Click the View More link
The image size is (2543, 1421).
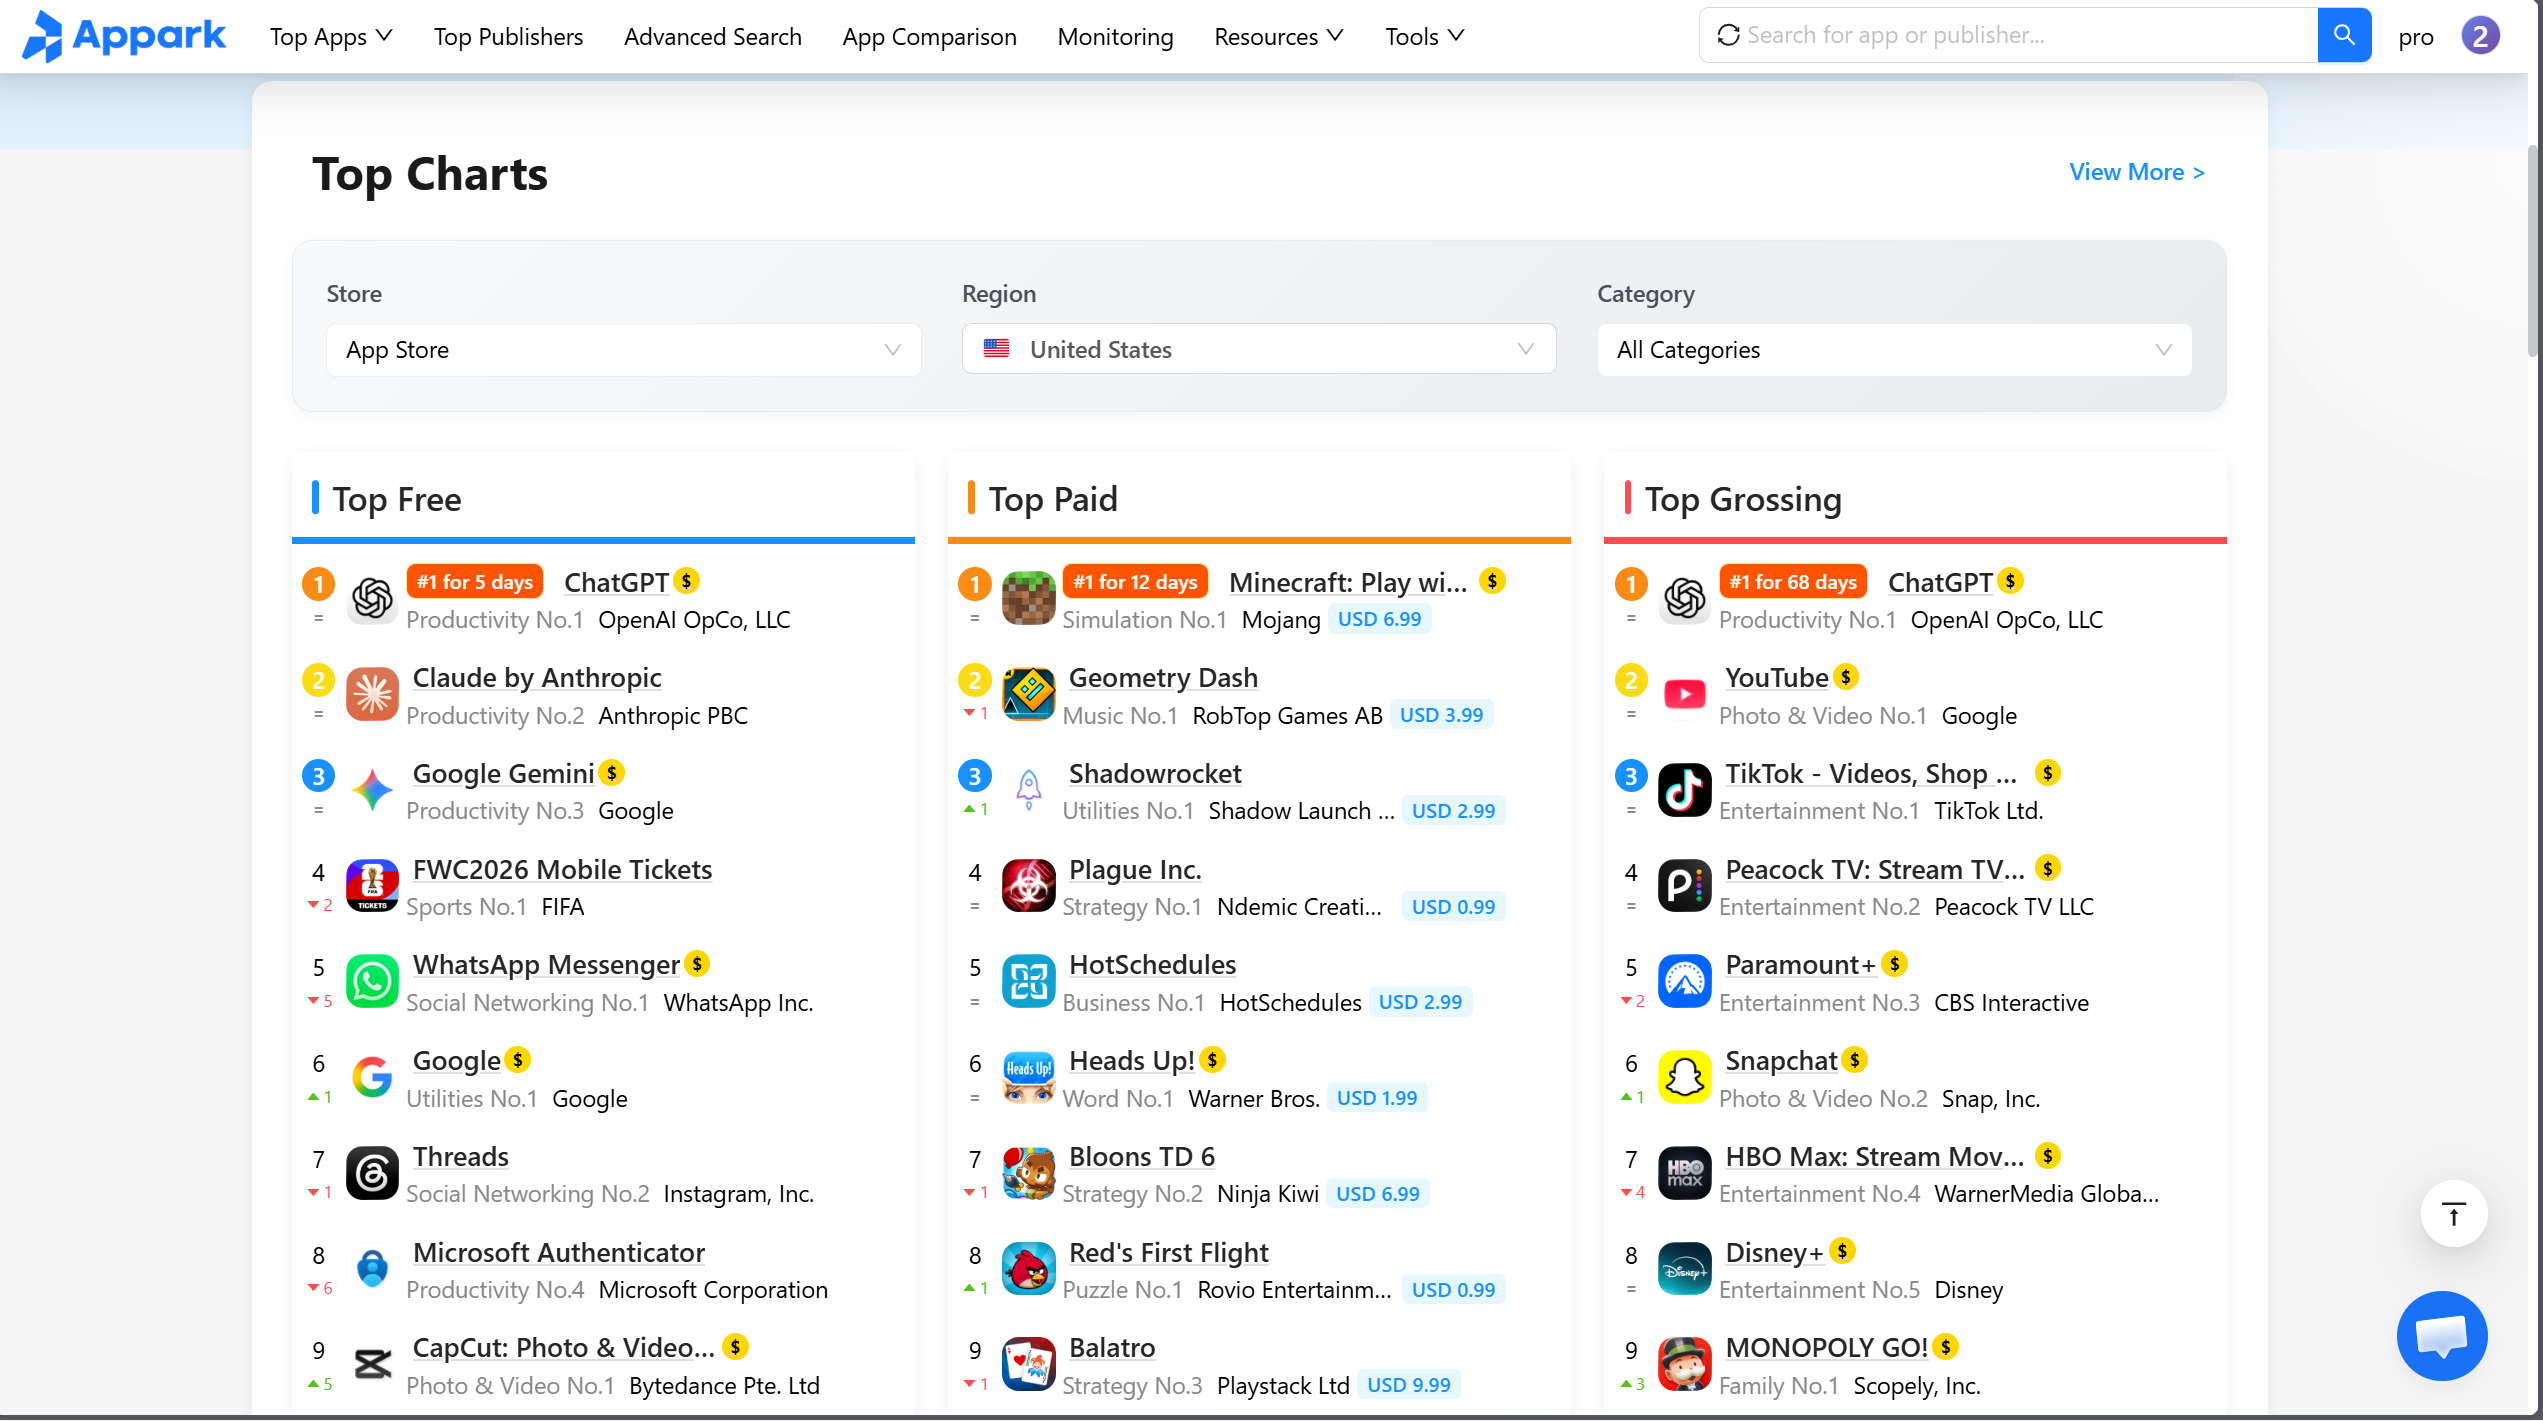pos(2136,172)
